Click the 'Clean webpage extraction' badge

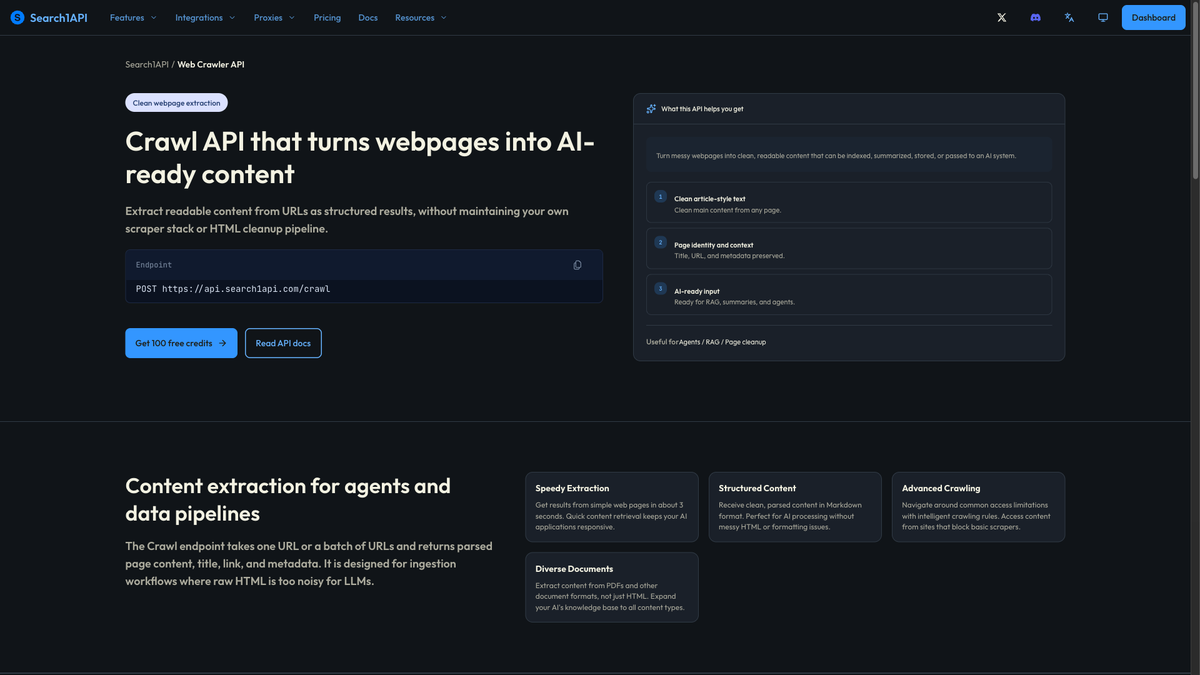(x=177, y=102)
